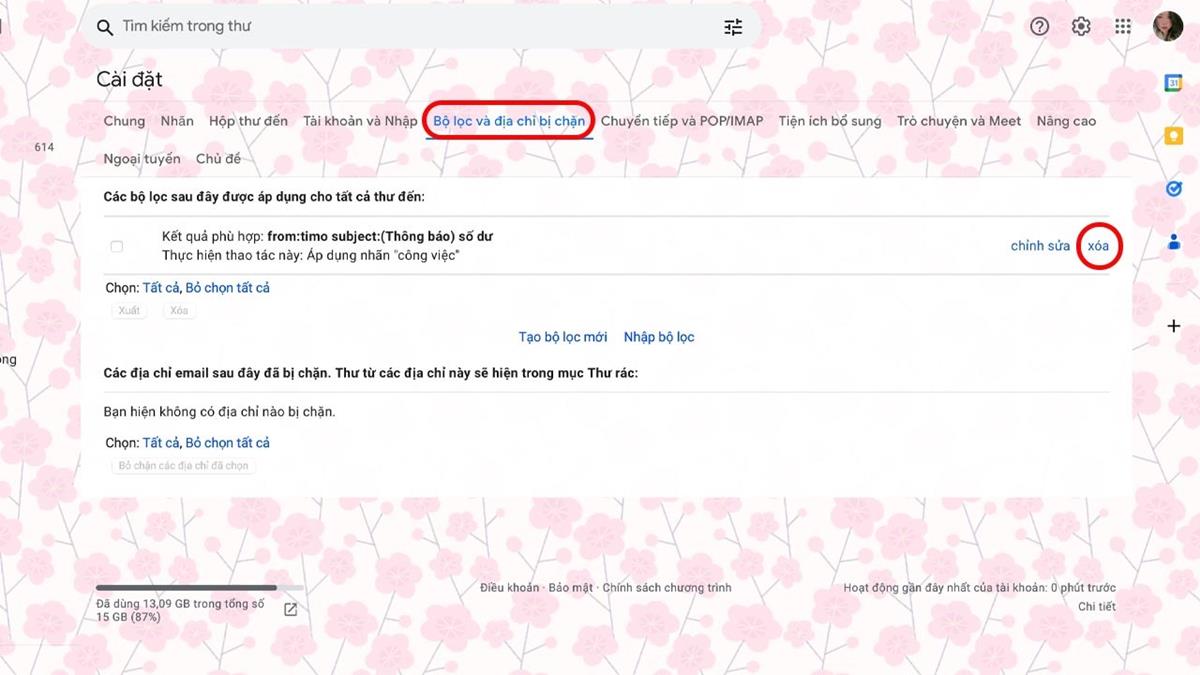
Task: Click the plus icon to get add-ons
Action: pos(1174,326)
